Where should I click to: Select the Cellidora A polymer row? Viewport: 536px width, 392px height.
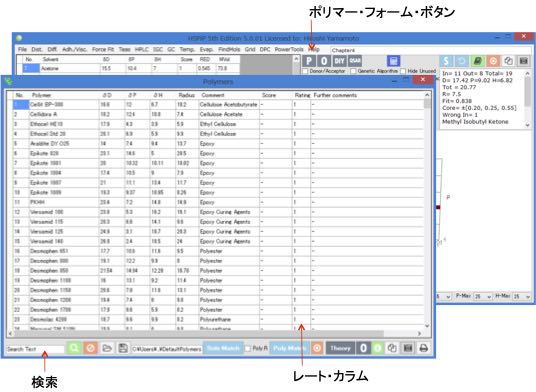219,114
